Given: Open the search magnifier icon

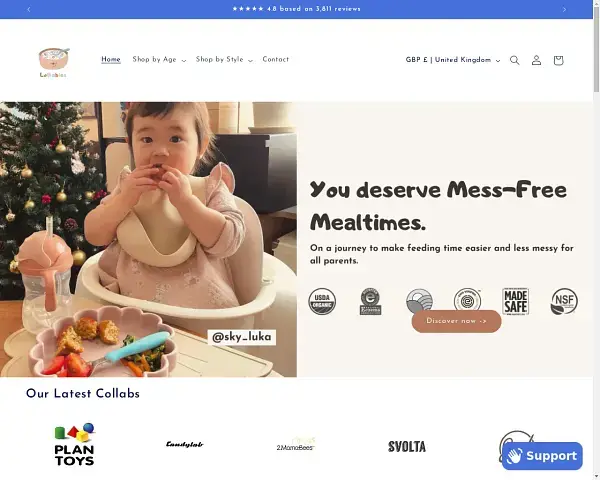Looking at the screenshot, I should [x=515, y=60].
